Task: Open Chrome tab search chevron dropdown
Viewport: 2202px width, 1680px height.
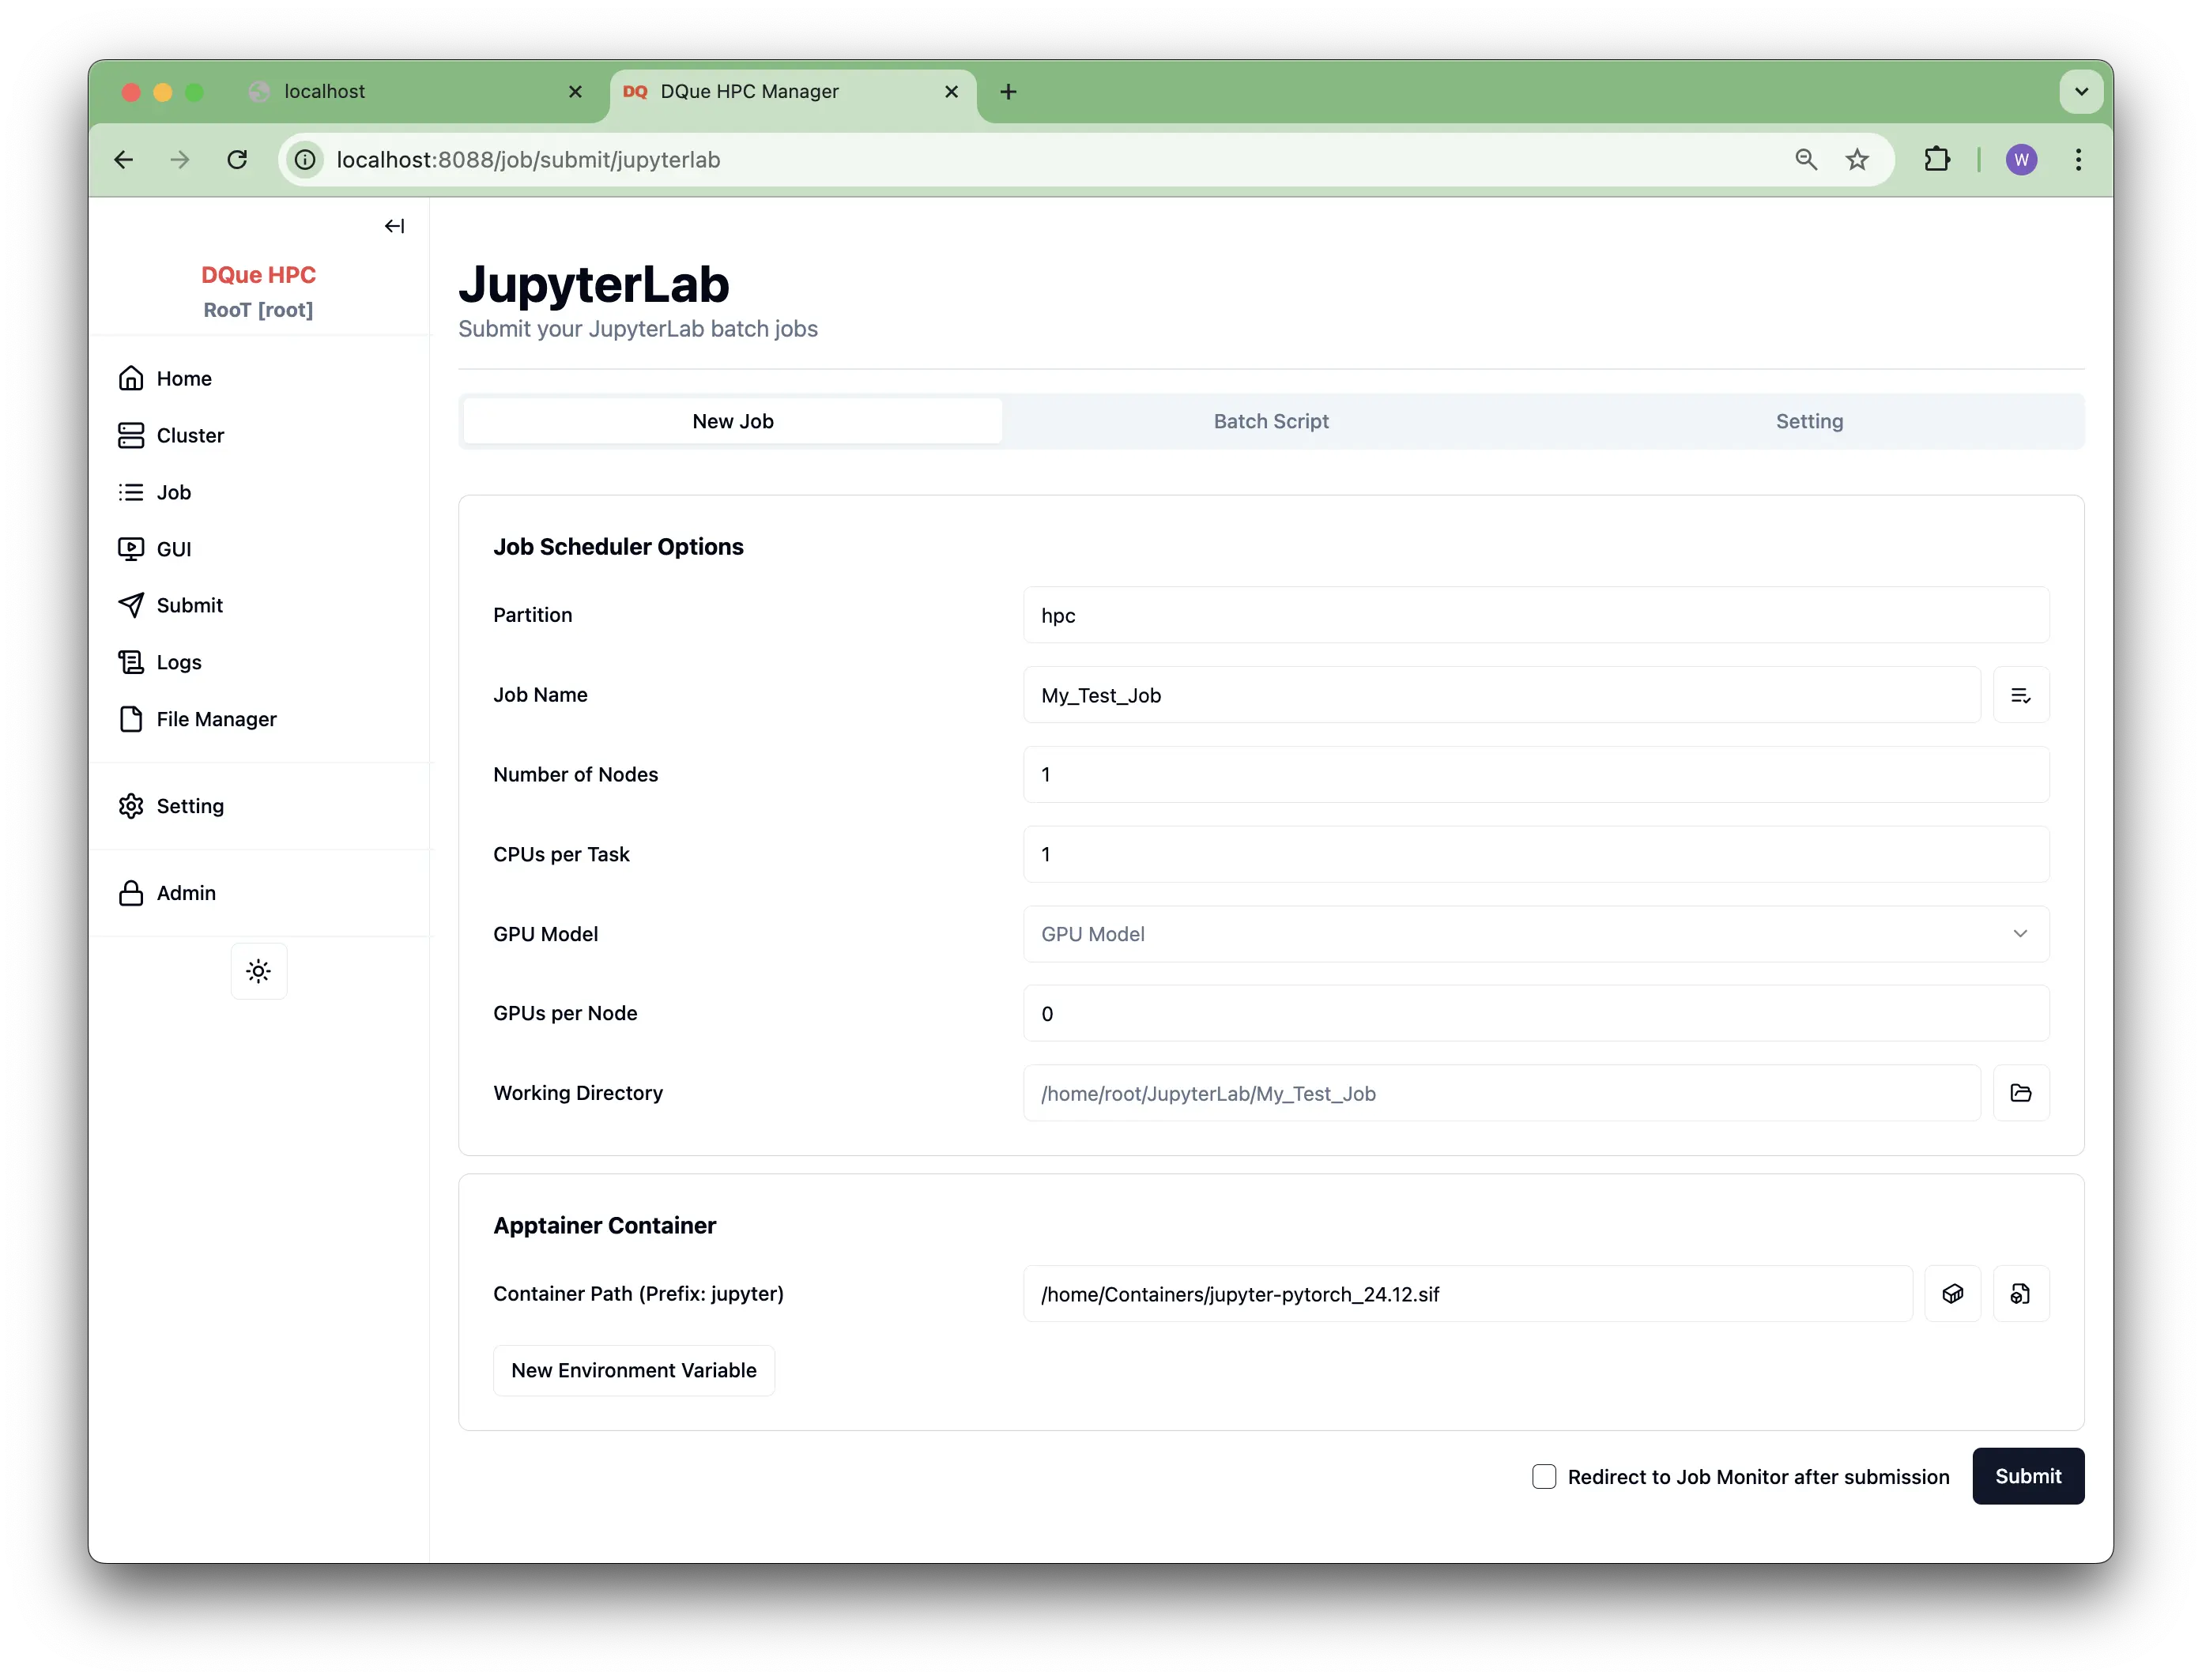Action: (2081, 92)
